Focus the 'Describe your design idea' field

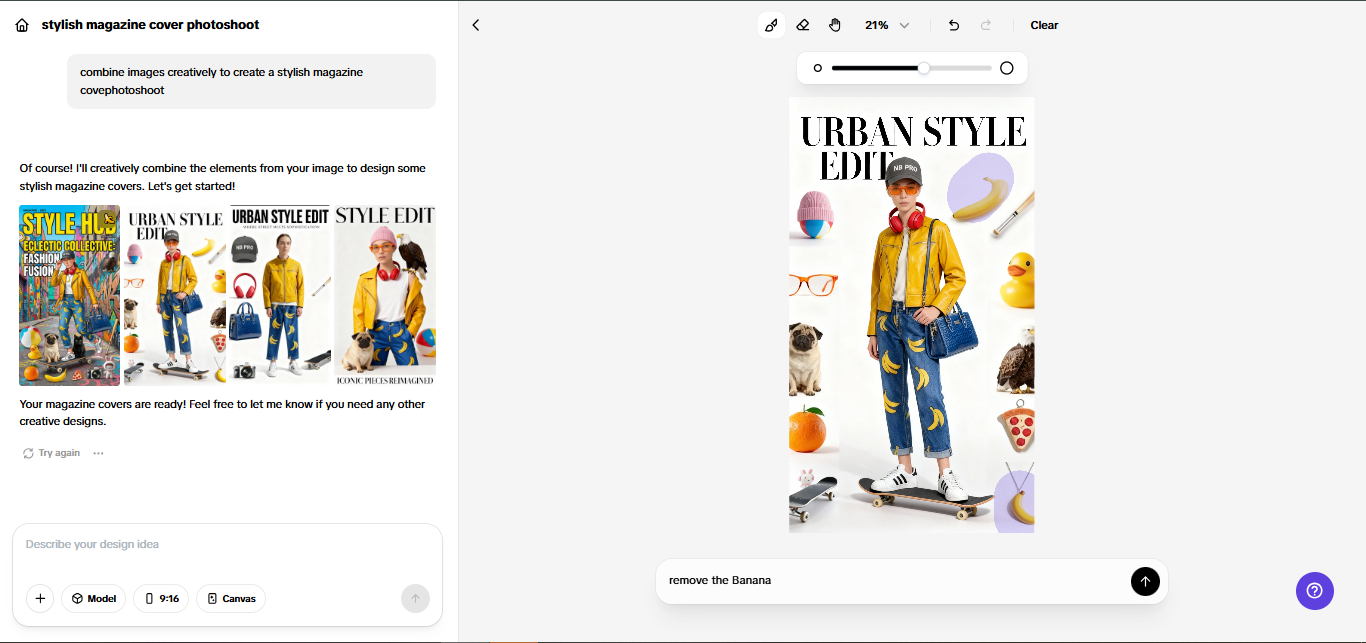coord(227,545)
